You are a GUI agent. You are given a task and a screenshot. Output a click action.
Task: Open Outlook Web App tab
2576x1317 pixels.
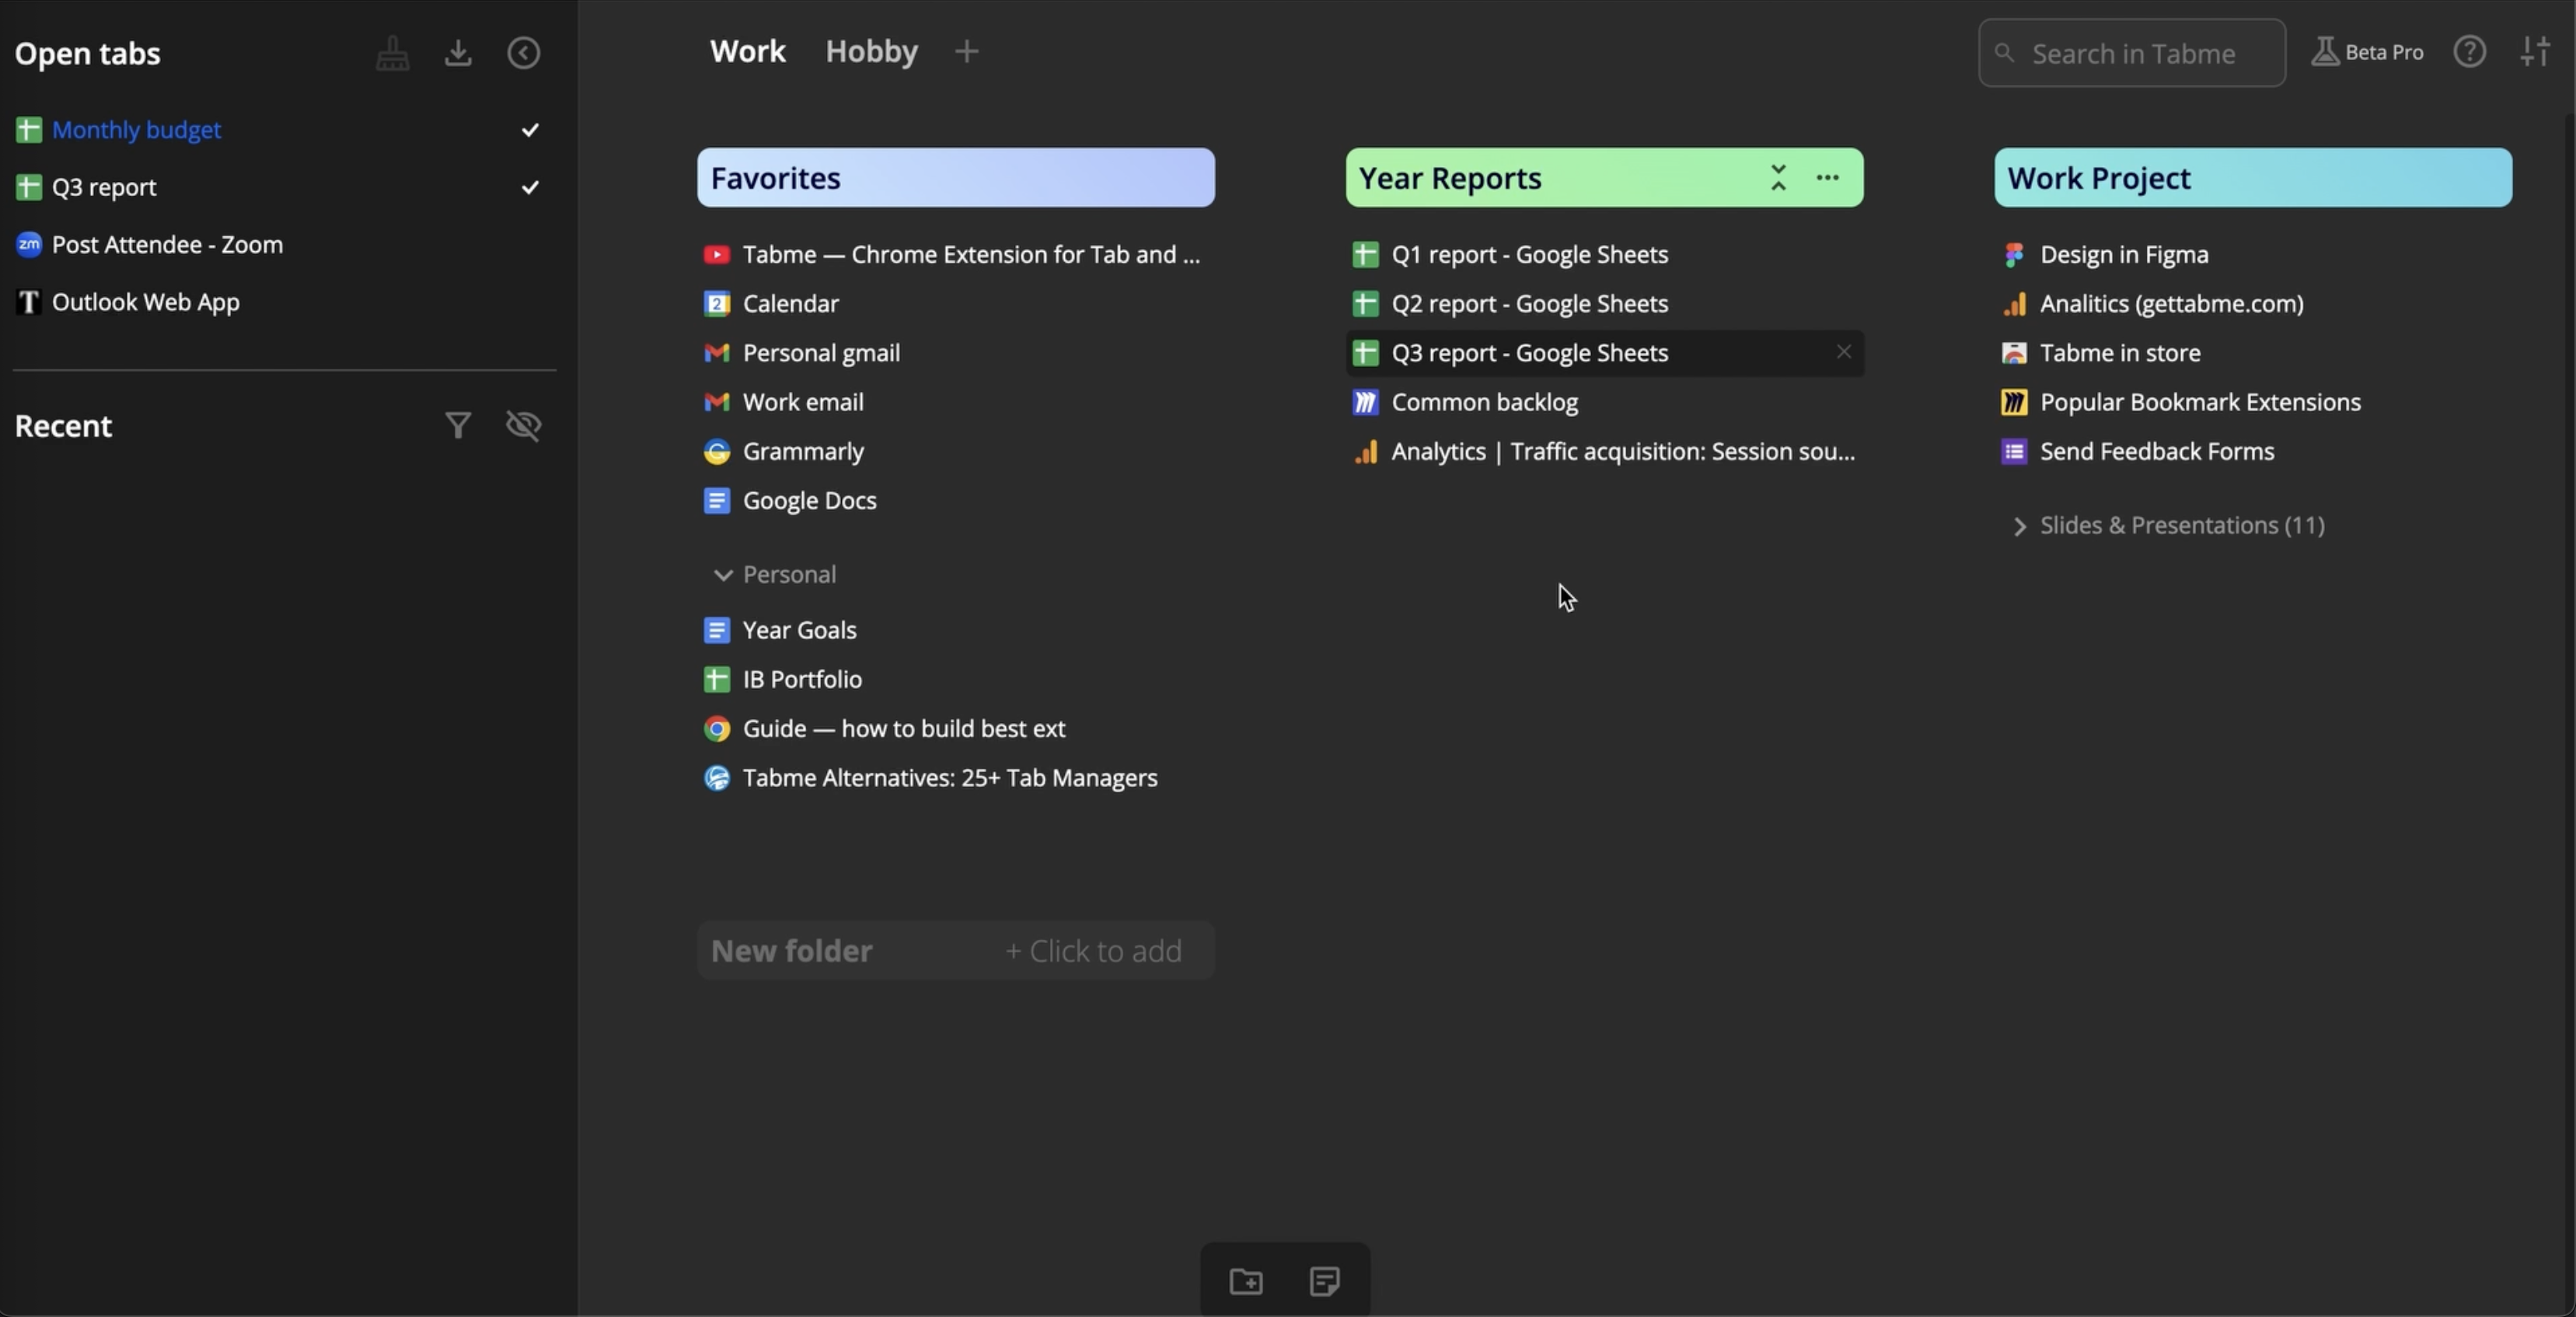tap(145, 302)
